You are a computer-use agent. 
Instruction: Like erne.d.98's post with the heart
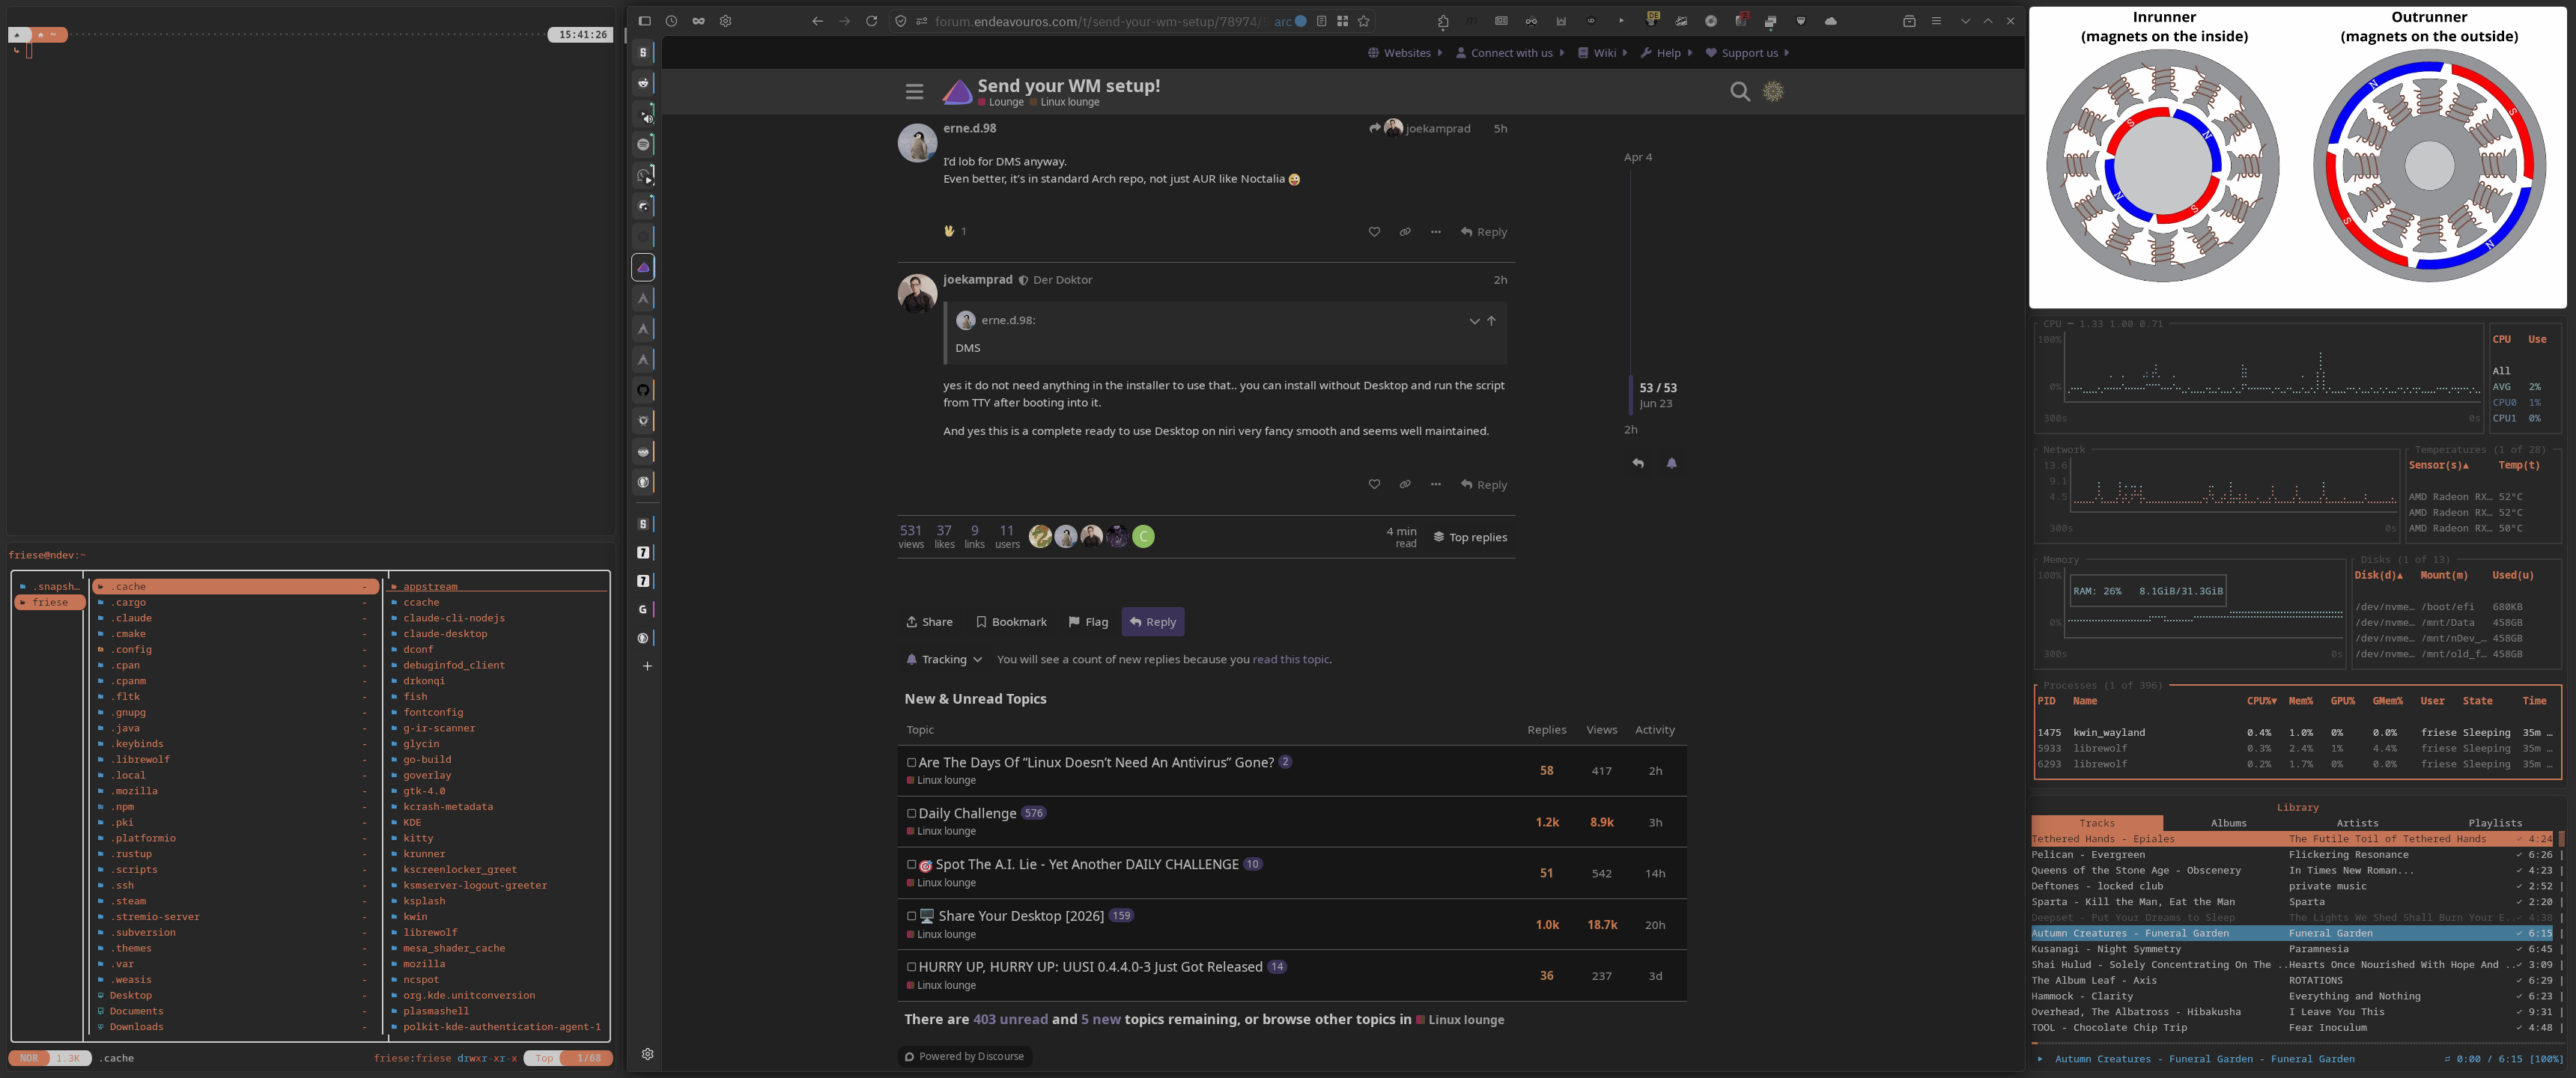1374,232
